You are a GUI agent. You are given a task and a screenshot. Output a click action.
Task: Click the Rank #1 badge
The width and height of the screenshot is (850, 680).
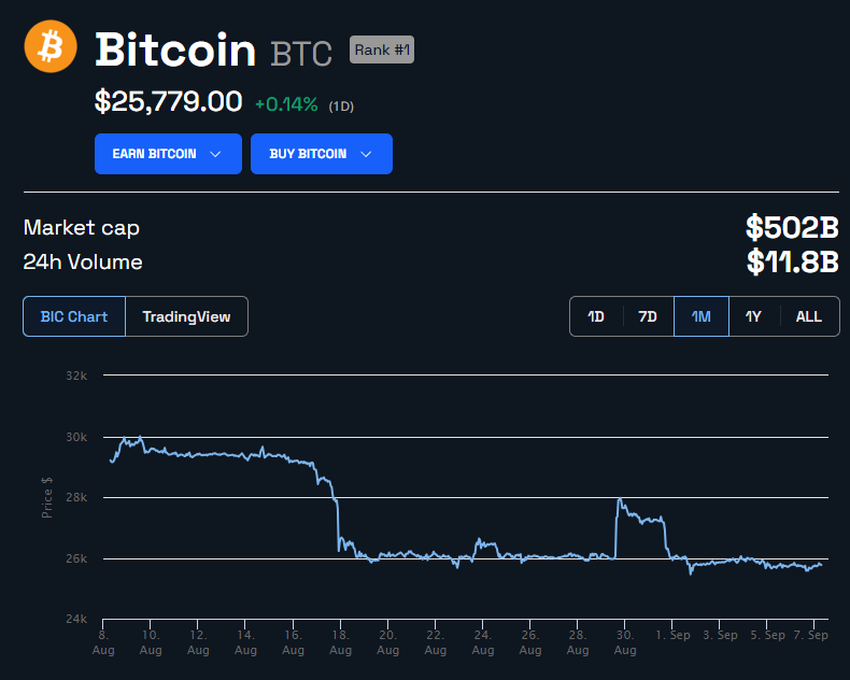381,50
